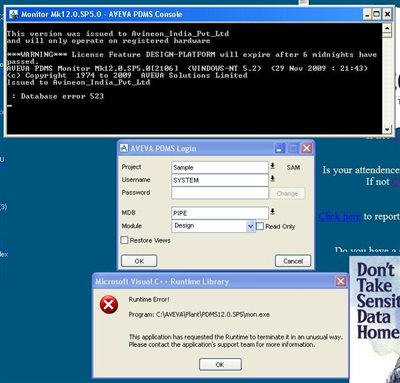Open the Project list arrow button
Screen dimensions: 400x383
click(272, 166)
